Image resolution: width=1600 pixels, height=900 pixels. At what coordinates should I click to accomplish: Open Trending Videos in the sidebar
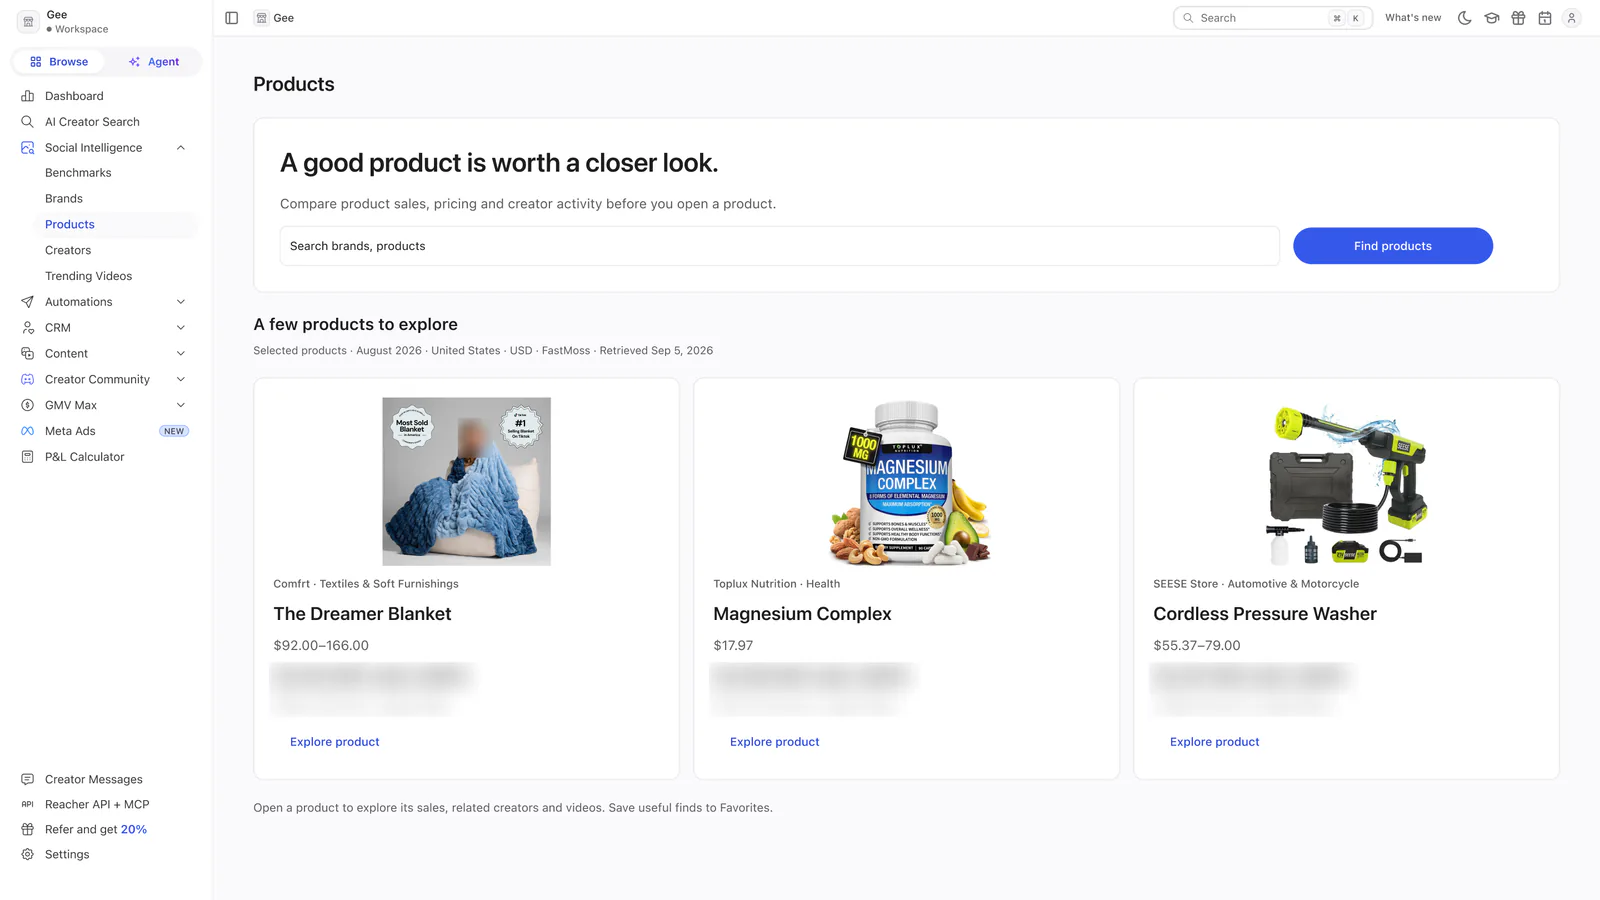pos(88,276)
